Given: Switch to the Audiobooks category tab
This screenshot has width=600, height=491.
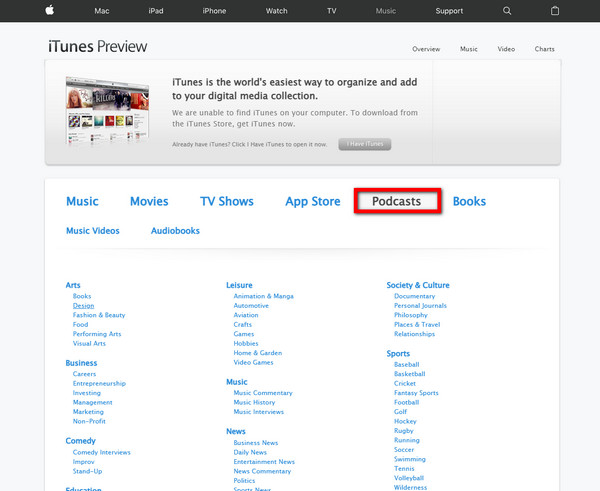Looking at the screenshot, I should (x=175, y=231).
